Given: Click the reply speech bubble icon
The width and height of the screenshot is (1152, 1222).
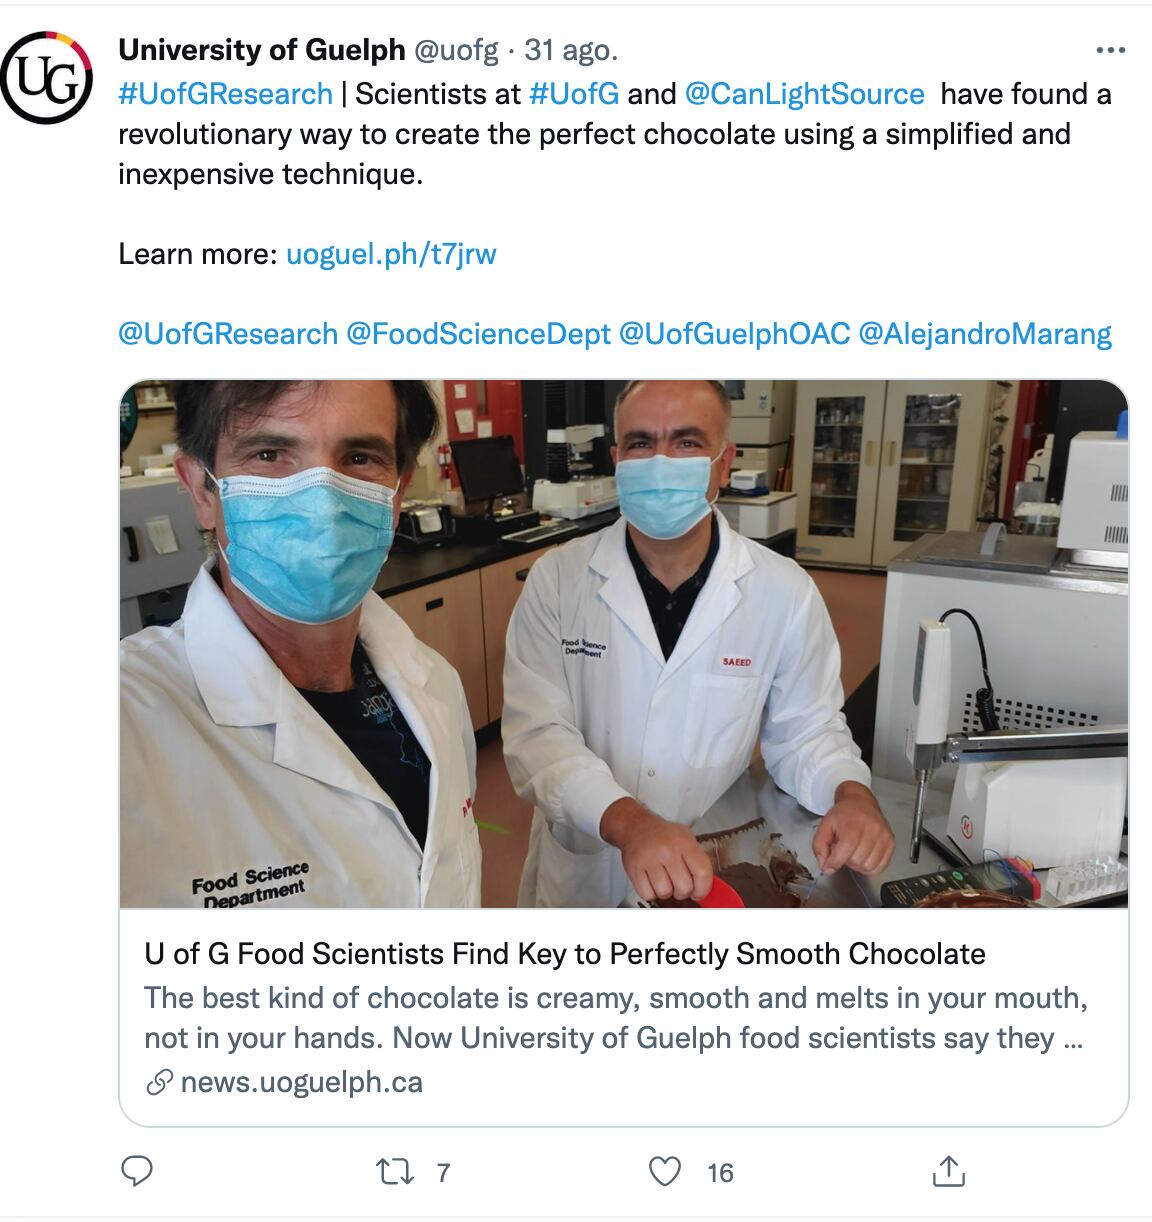Looking at the screenshot, I should (136, 1171).
